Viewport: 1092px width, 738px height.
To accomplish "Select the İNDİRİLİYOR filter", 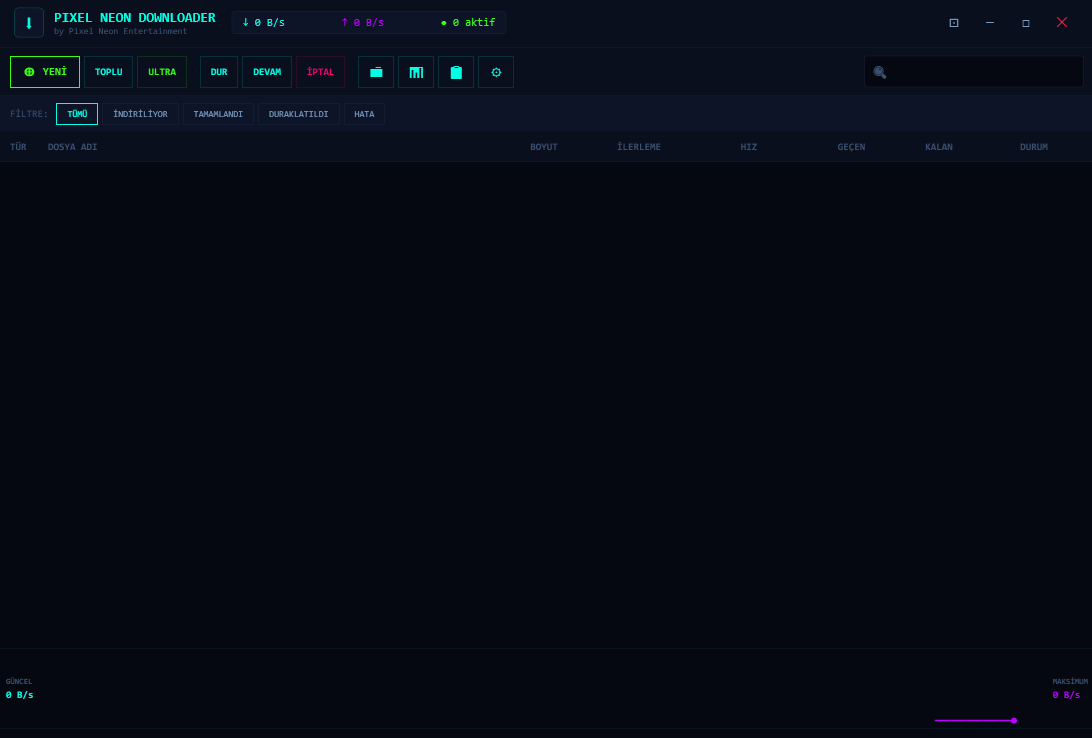I will (x=141, y=114).
